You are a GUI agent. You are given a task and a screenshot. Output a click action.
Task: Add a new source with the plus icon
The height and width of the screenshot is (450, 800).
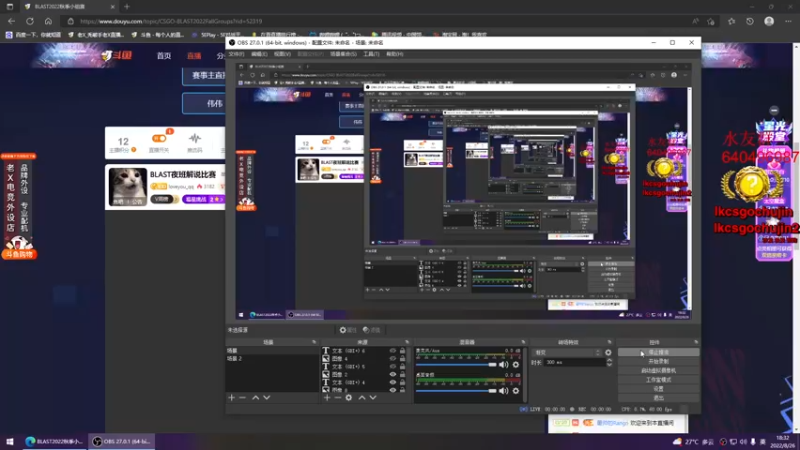coord(327,397)
